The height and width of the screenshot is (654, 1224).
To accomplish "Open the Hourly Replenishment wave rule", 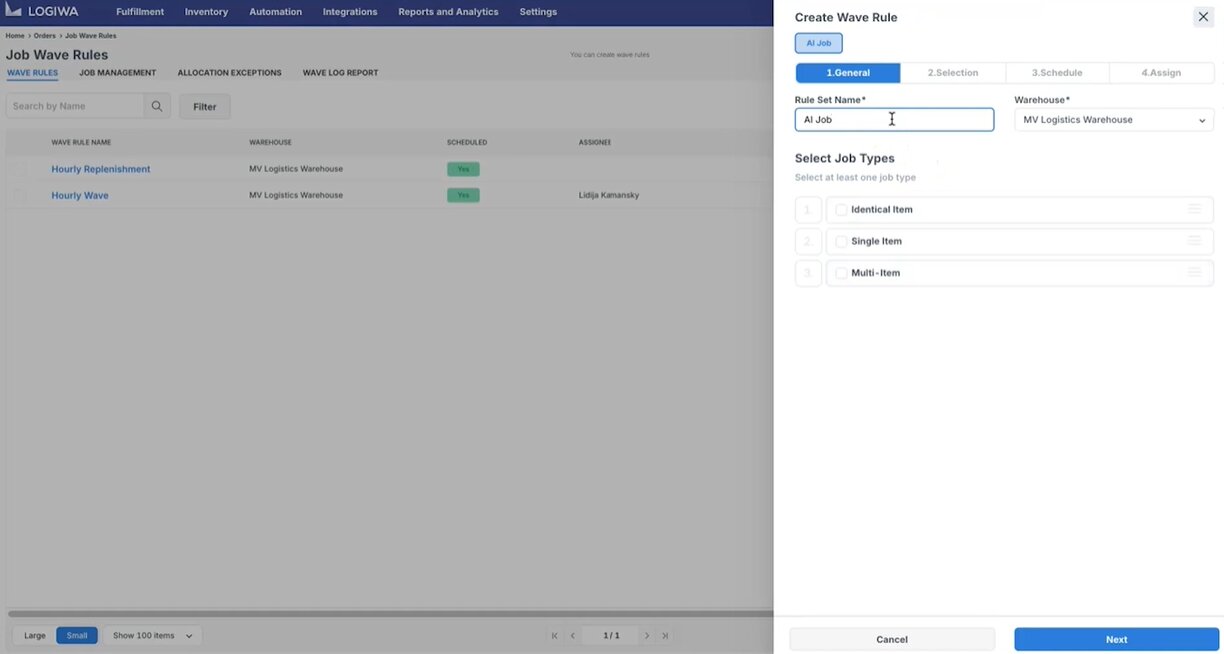I will click(x=101, y=169).
